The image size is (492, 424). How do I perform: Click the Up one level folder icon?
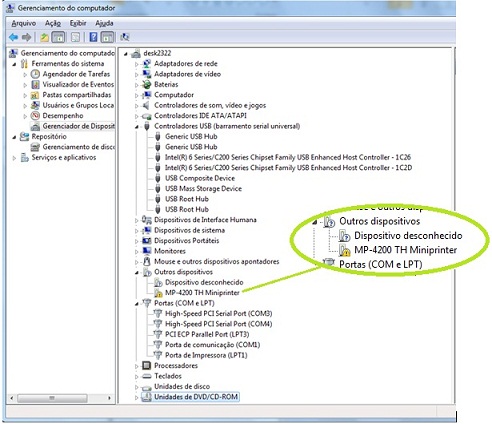[x=44, y=37]
